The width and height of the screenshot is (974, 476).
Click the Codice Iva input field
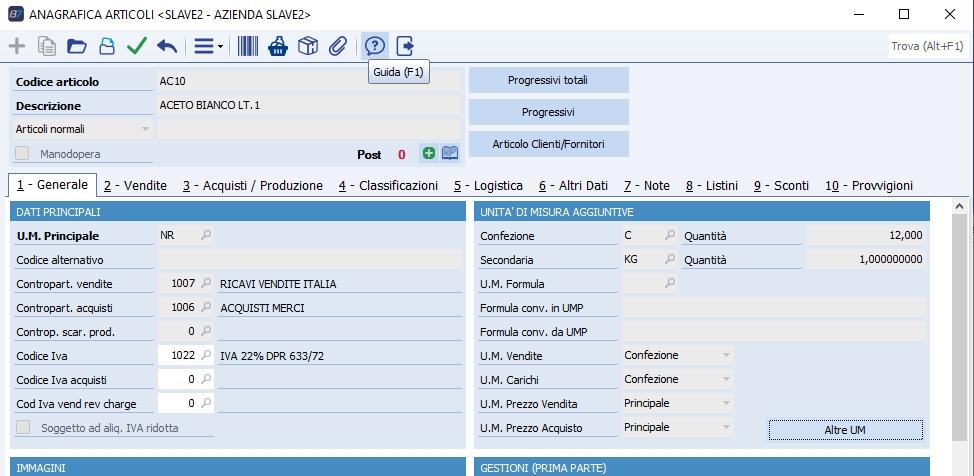pos(178,355)
